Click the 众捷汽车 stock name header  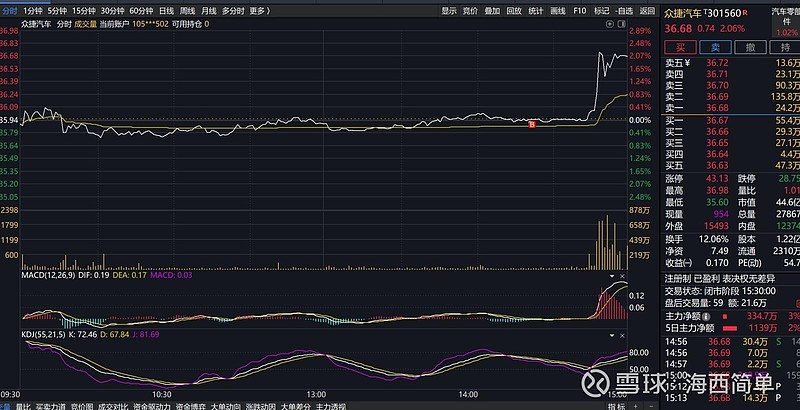tap(683, 13)
